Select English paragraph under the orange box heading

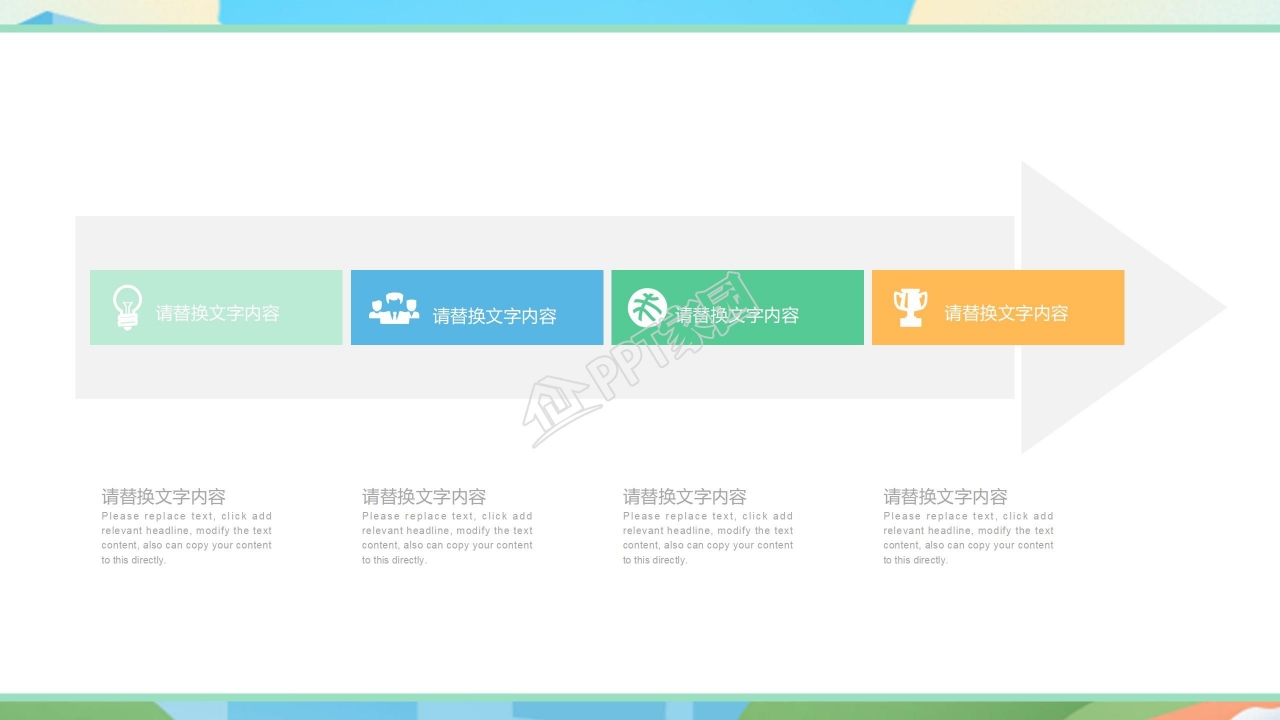[x=968, y=538]
